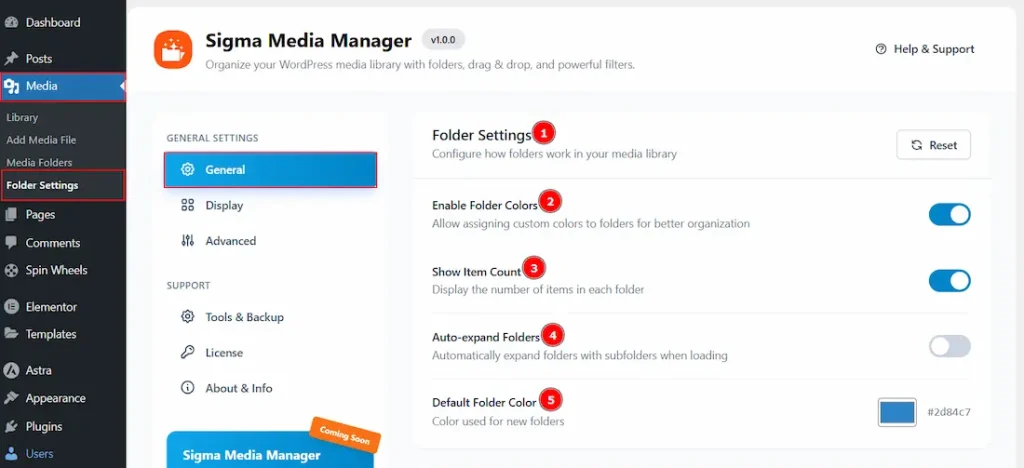Click the Reset refresh arrows icon
Image resolution: width=1024 pixels, height=468 pixels.
tap(917, 146)
